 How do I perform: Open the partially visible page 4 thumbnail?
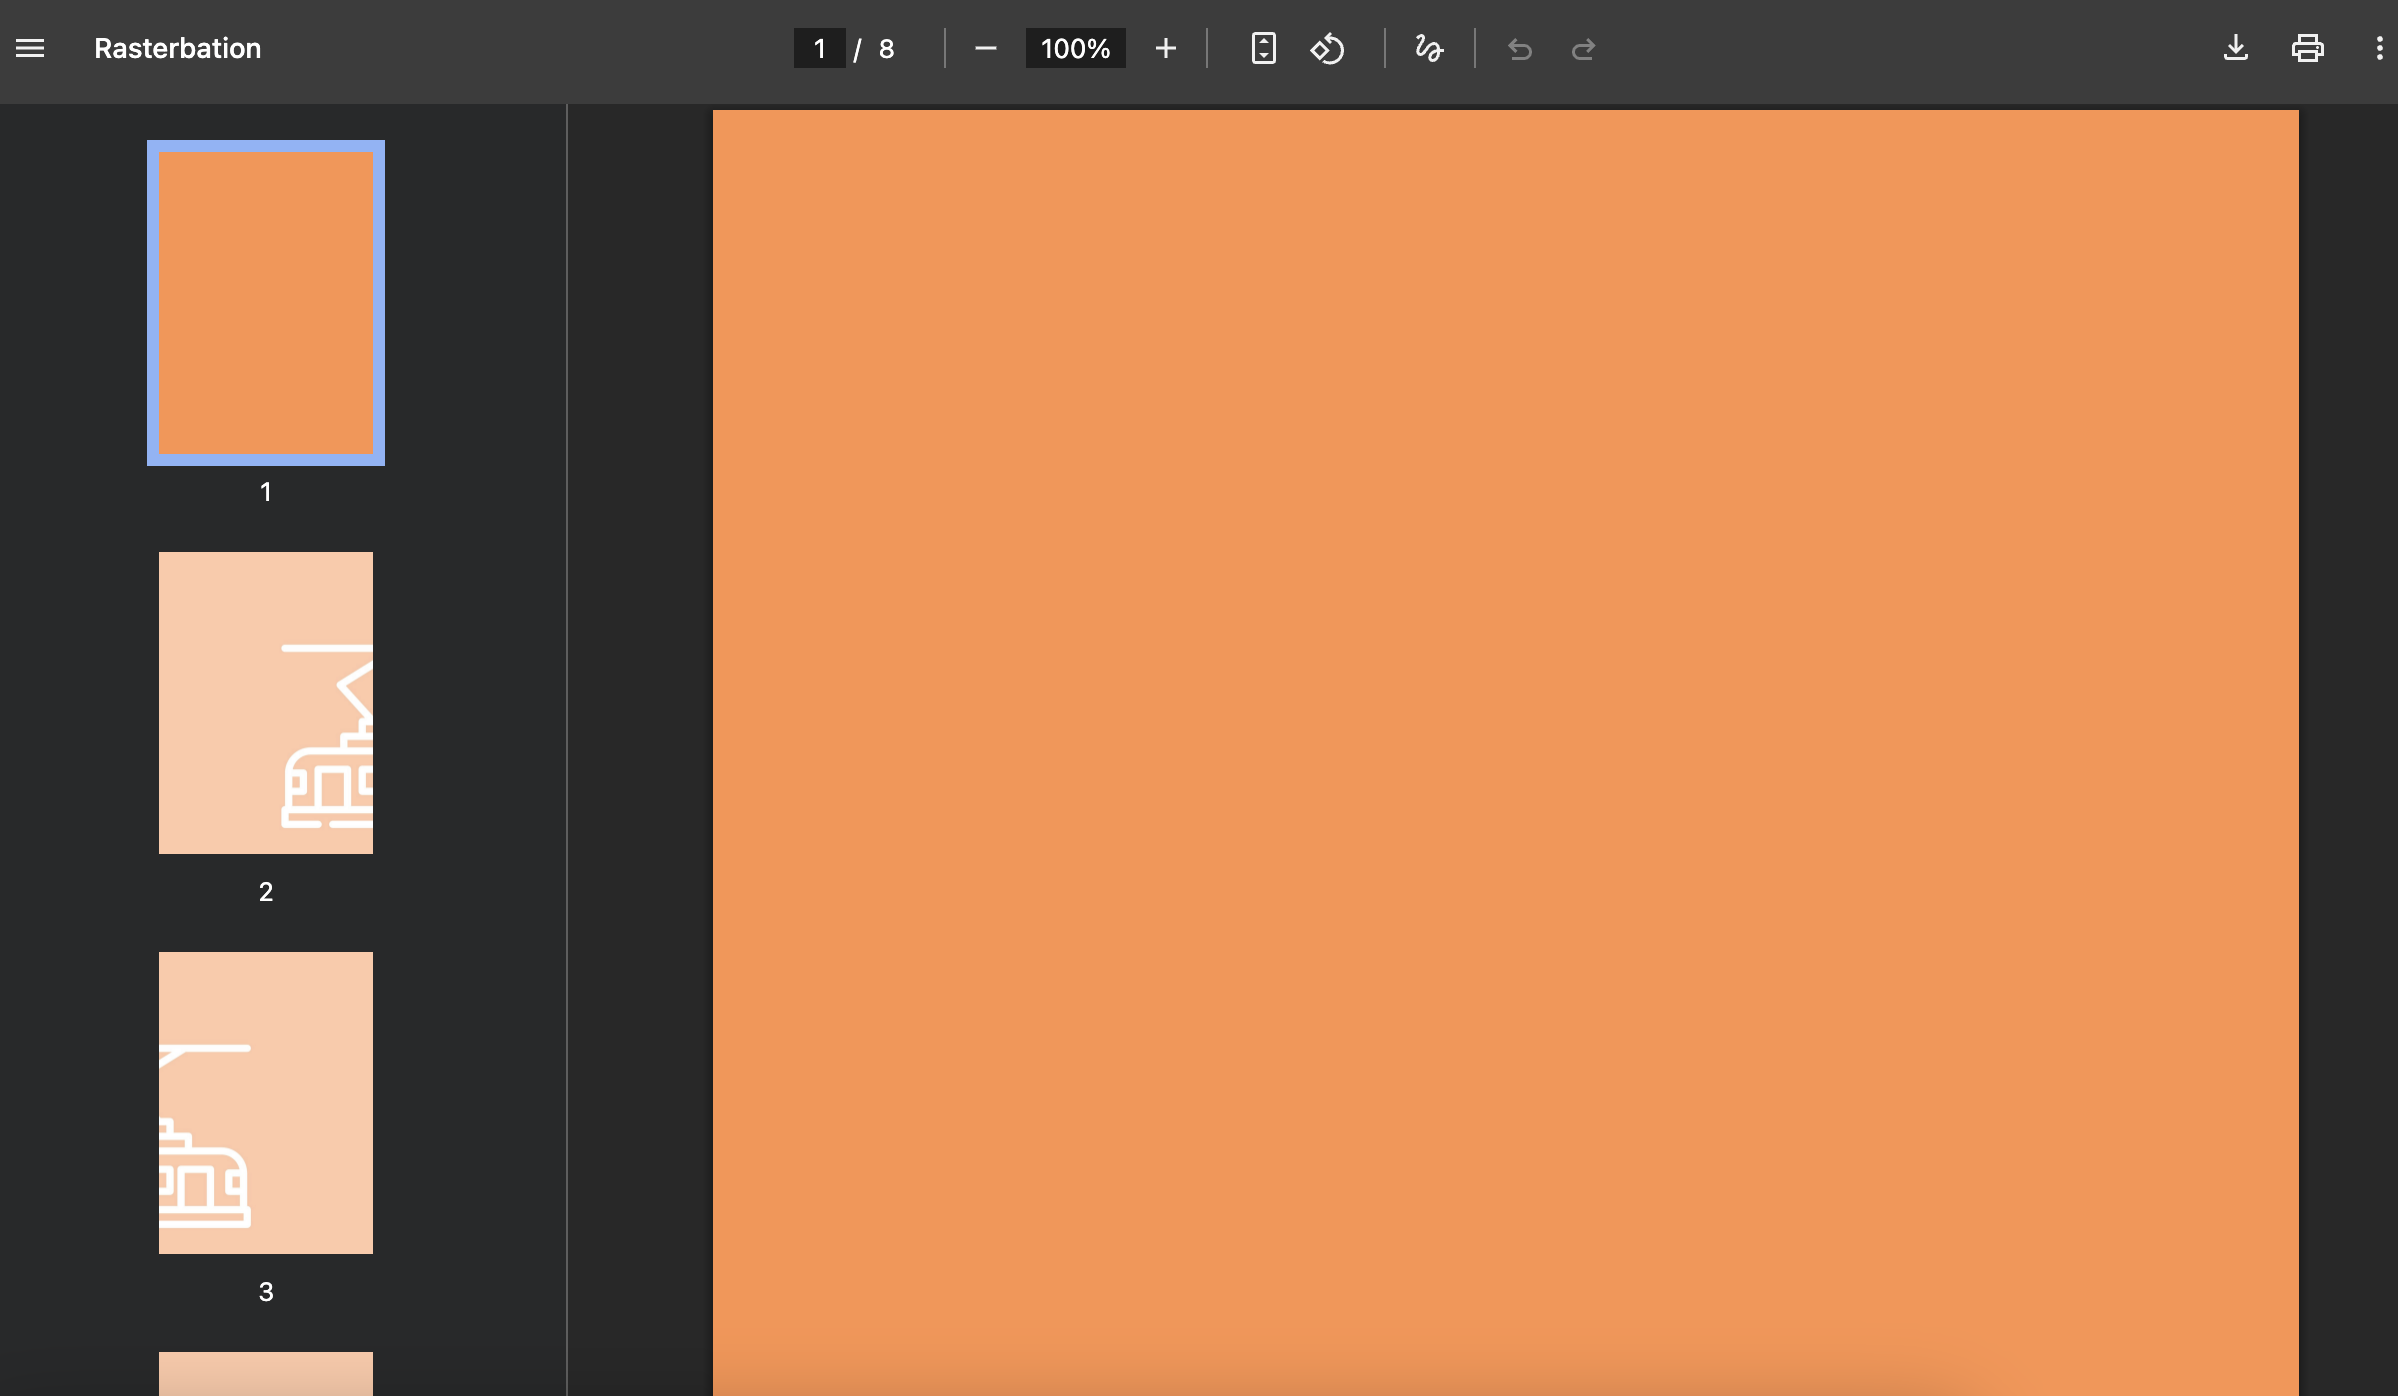coord(266,1374)
